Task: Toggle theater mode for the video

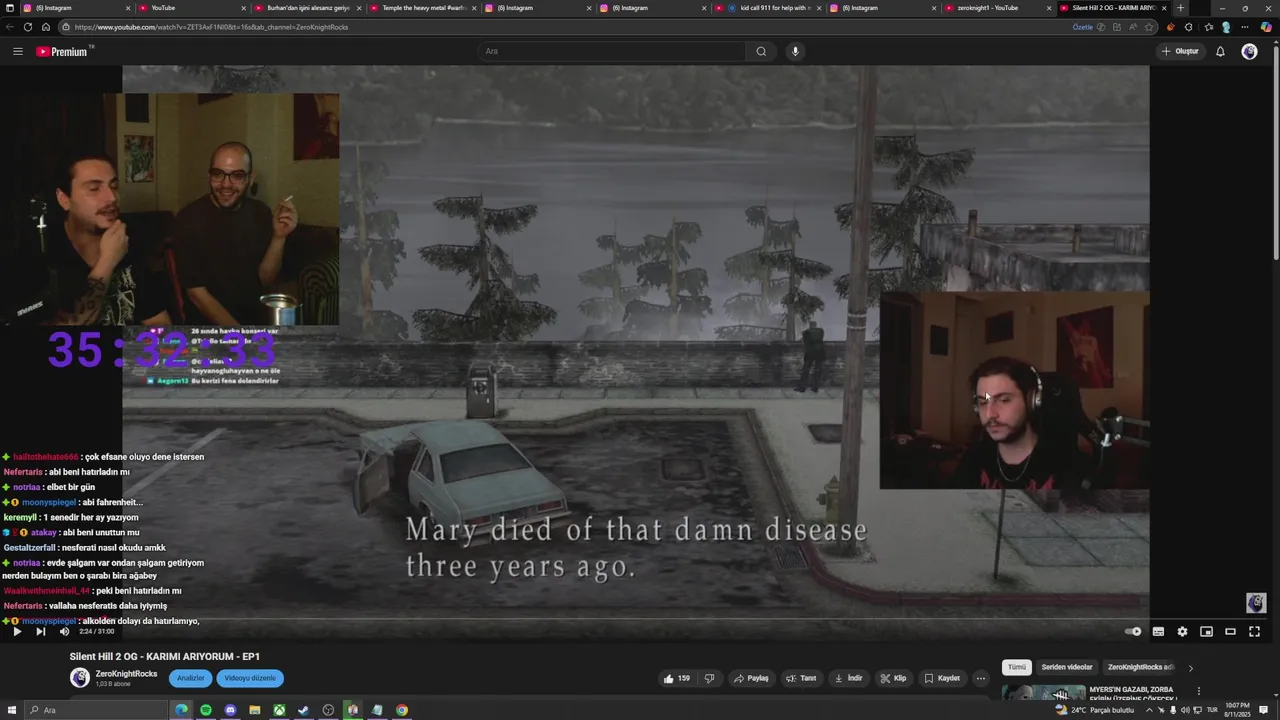Action: coord(1230,631)
